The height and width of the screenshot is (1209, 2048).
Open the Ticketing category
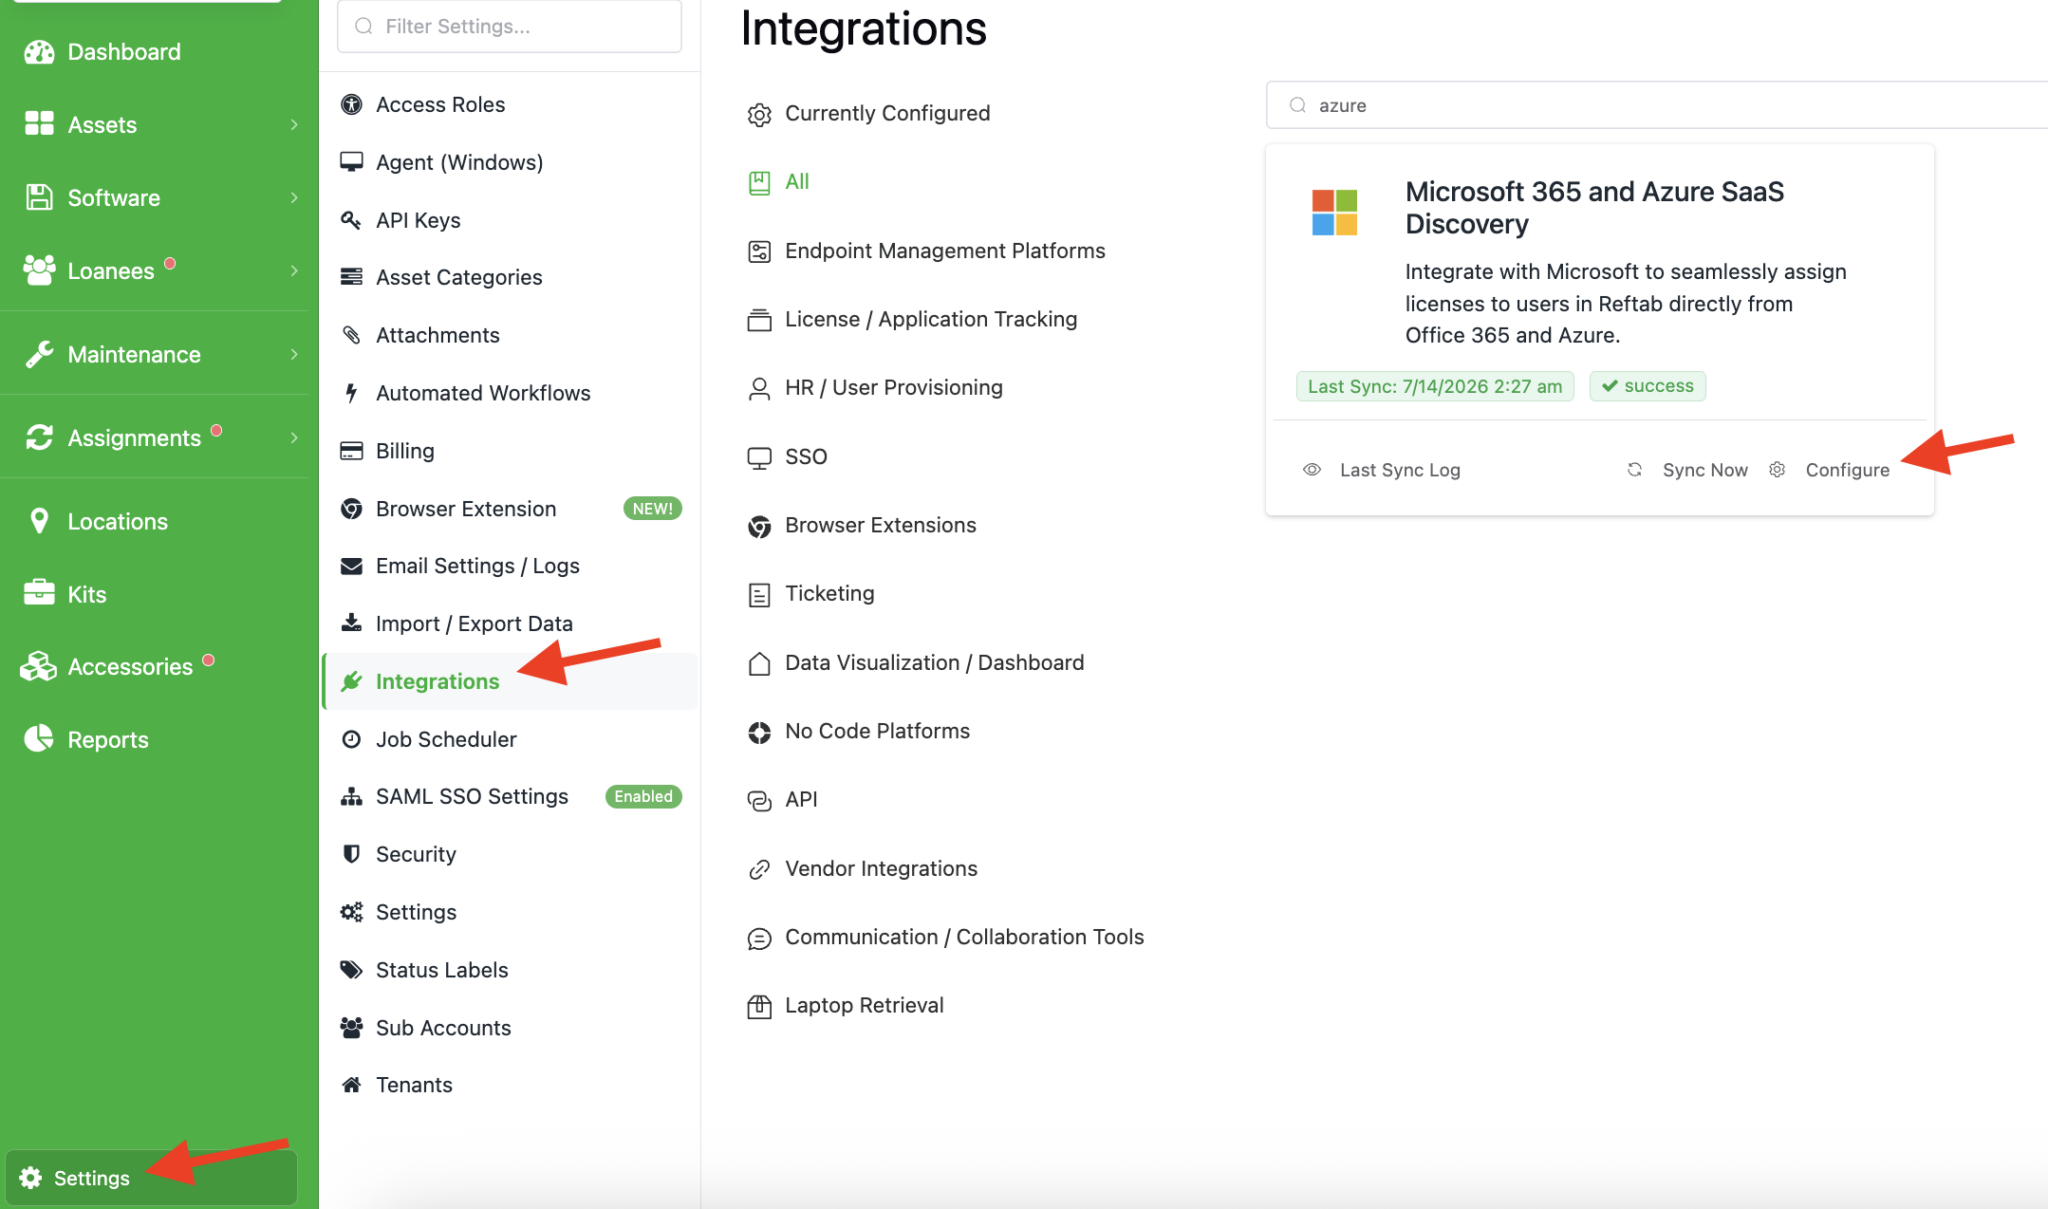coord(811,594)
